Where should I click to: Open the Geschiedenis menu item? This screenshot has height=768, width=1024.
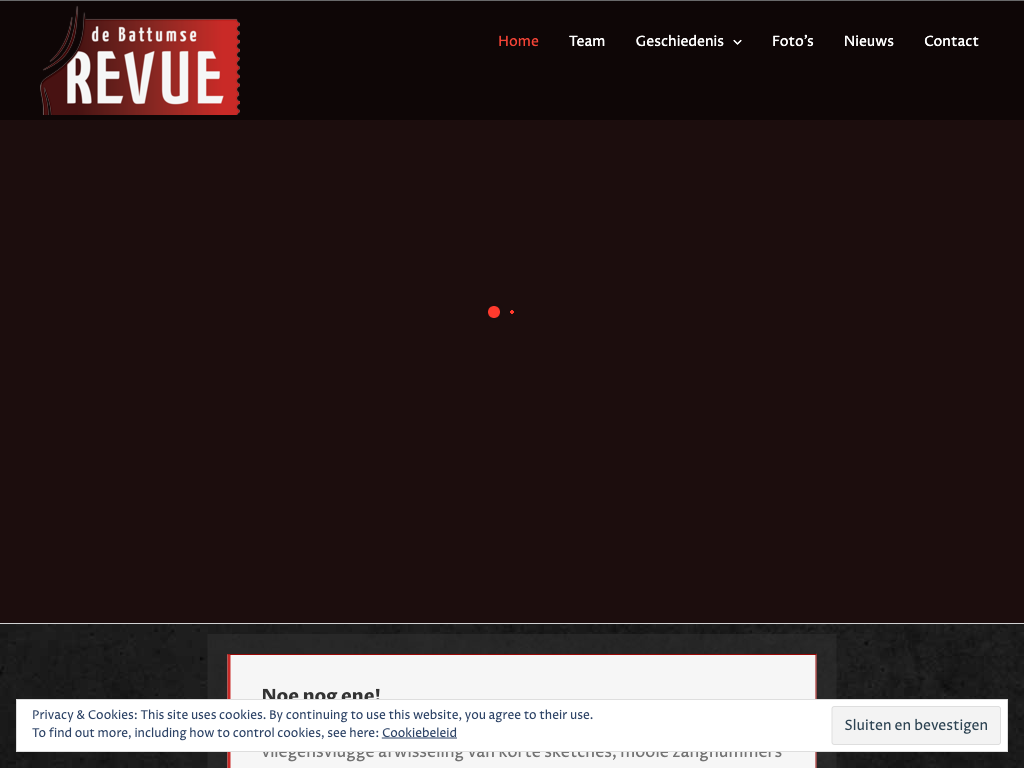(x=679, y=41)
